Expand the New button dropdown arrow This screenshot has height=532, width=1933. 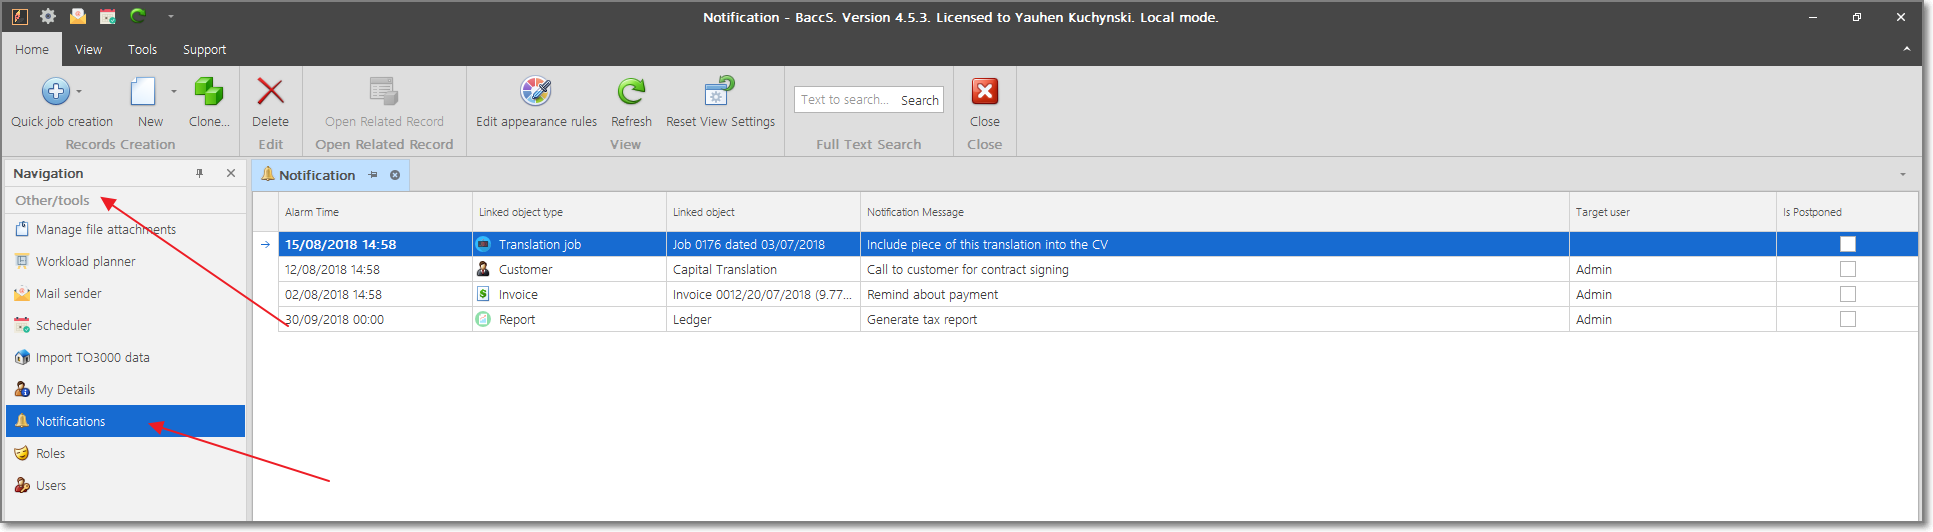(x=174, y=92)
